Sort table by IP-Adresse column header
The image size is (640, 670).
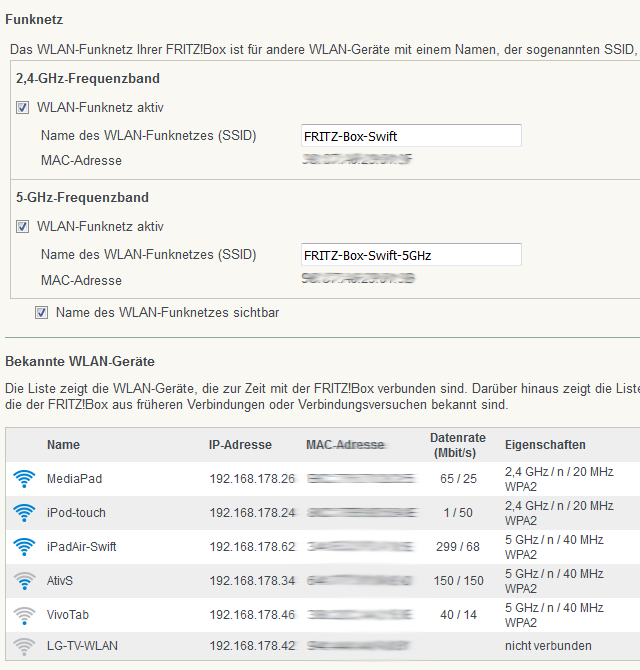[240, 445]
